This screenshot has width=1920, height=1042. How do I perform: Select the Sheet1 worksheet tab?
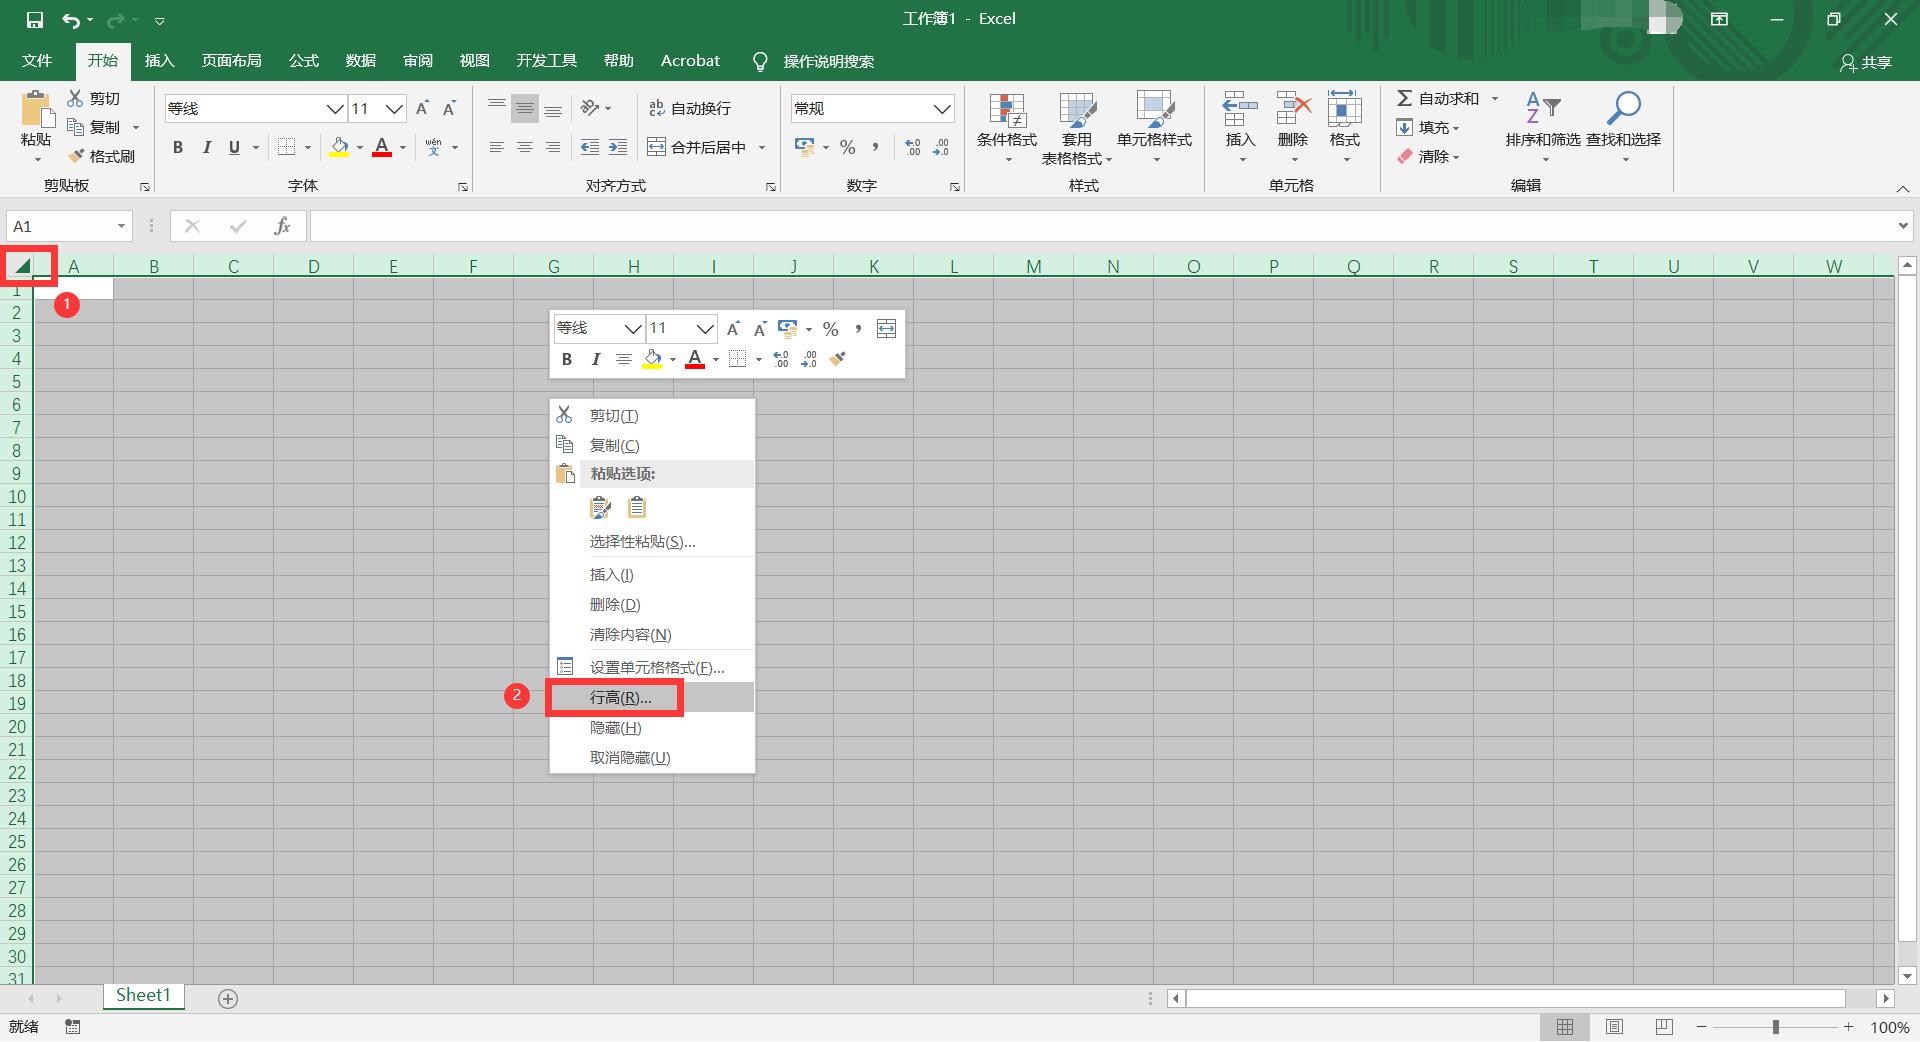143,996
